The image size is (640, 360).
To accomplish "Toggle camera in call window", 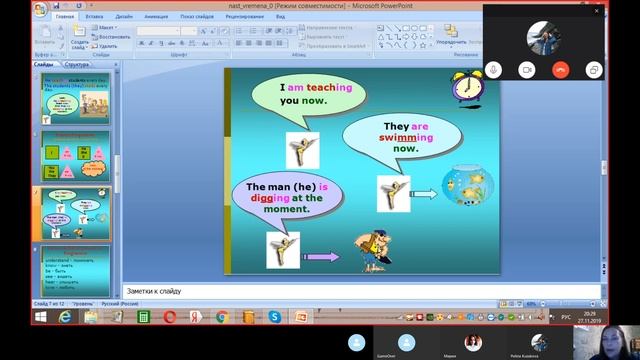I will [x=527, y=70].
